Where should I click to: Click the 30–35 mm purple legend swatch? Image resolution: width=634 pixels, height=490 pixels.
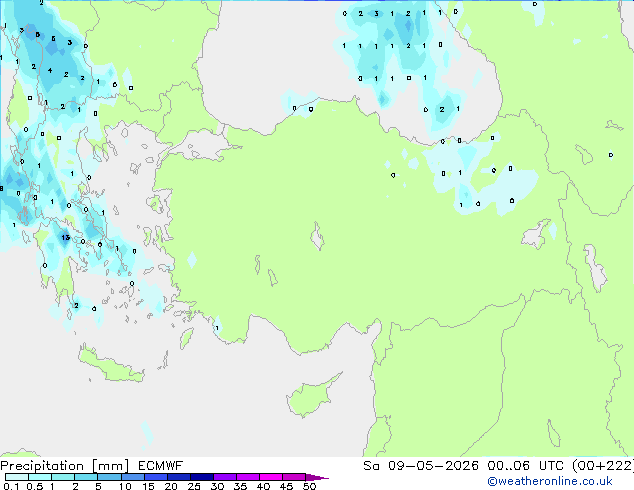[225, 477]
